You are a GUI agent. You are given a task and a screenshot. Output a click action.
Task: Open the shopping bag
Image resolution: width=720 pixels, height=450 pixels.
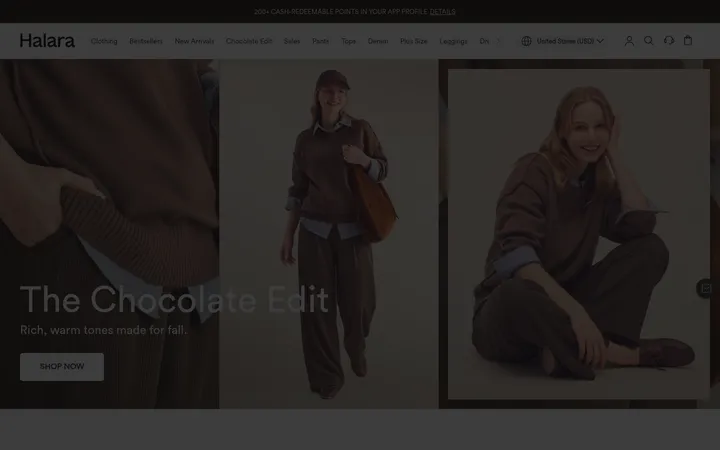pos(688,40)
